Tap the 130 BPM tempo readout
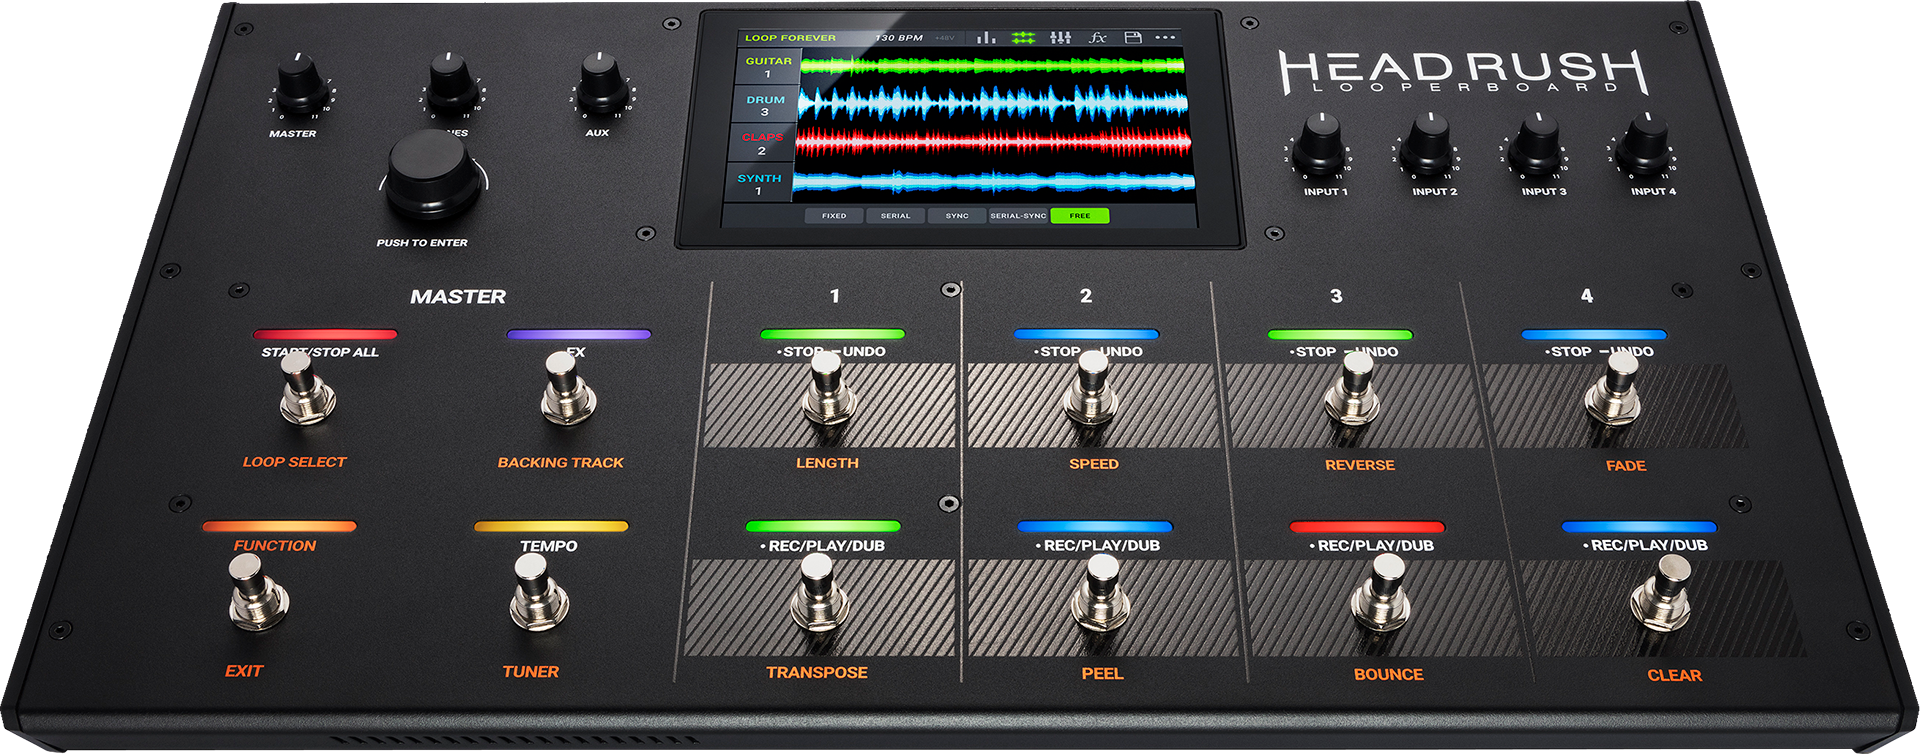Screen dimensions: 1920x754 899,38
